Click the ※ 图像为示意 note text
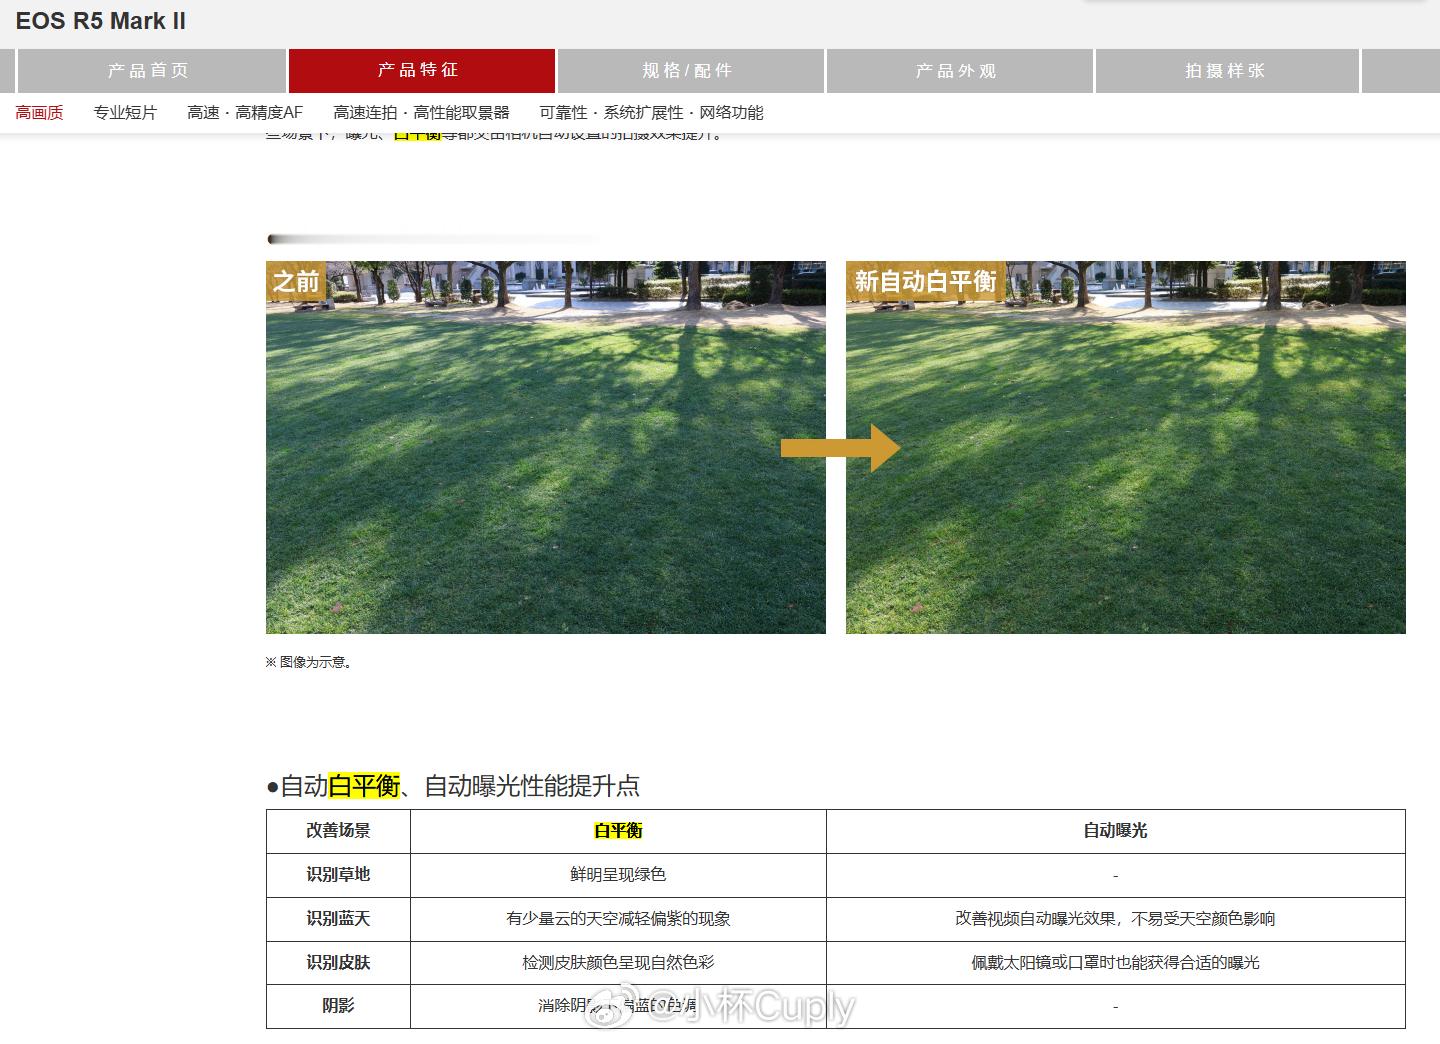This screenshot has width=1440, height=1044. pos(307,661)
